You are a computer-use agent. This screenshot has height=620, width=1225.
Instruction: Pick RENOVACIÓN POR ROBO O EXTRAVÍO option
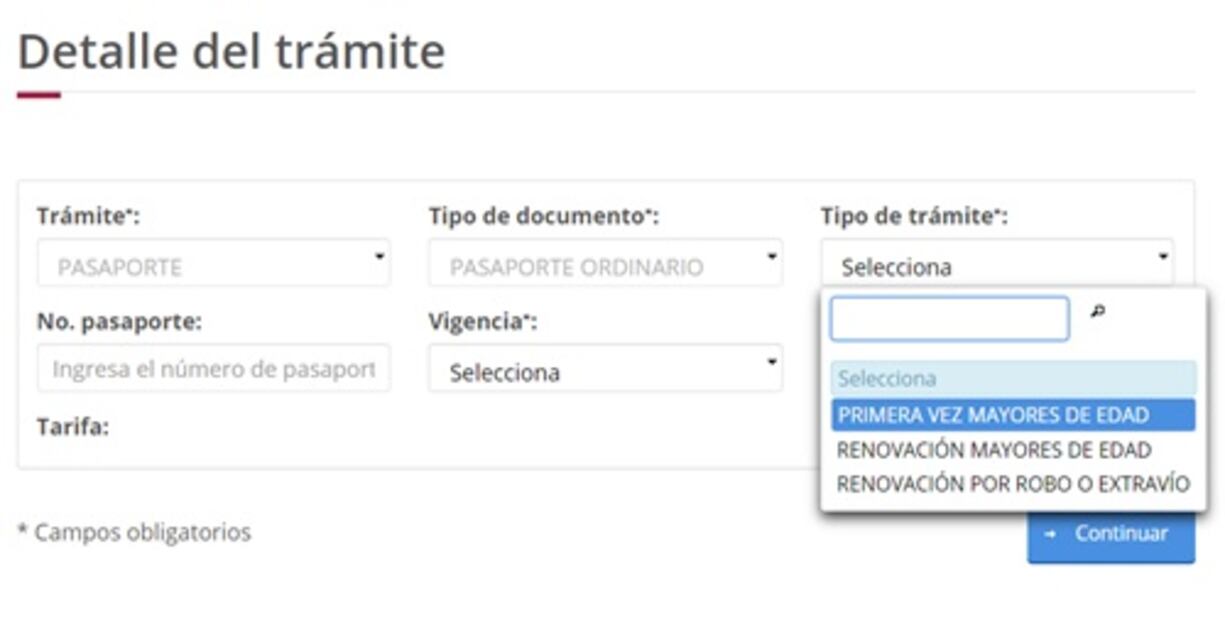coord(1013,484)
